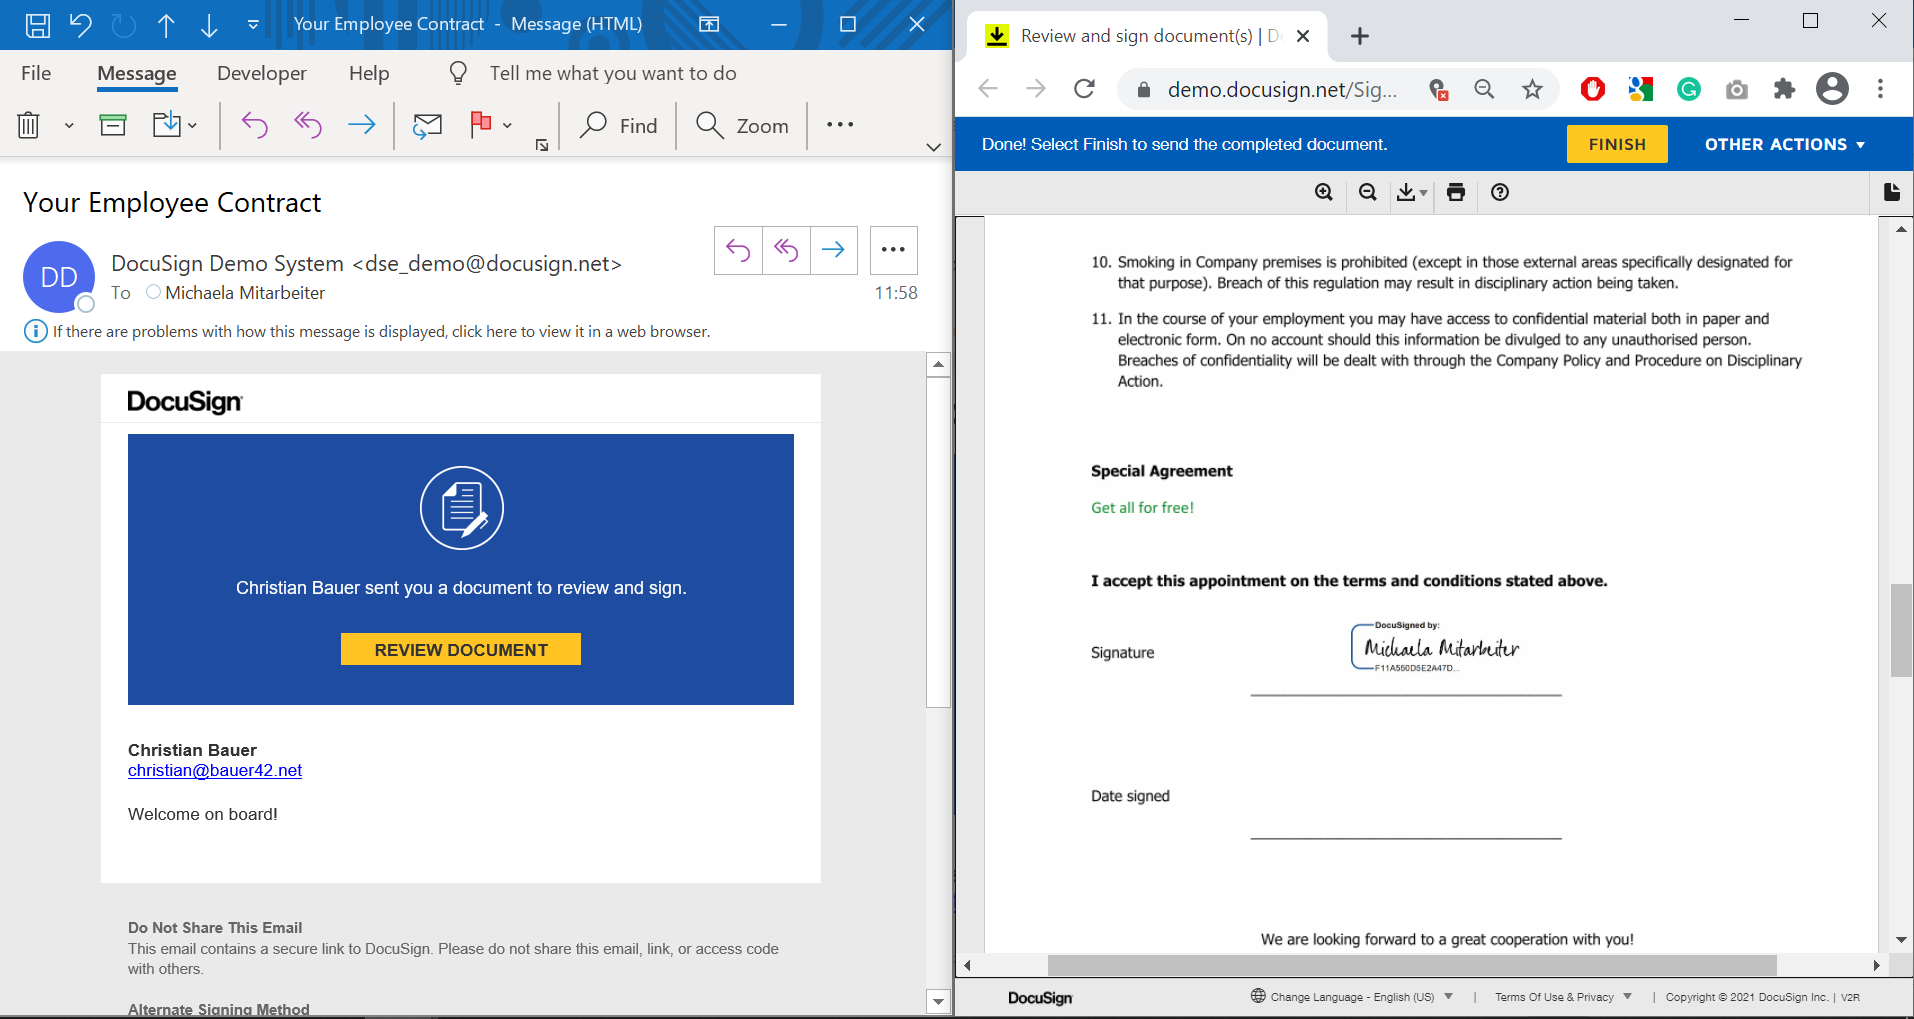Click Forward arrow in the Outlook ribbon

361,125
